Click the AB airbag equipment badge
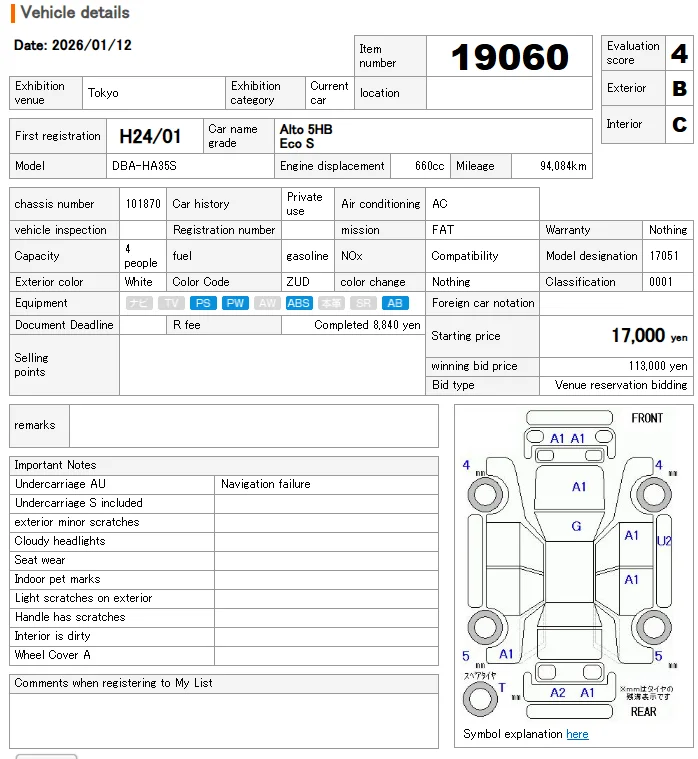The width and height of the screenshot is (698, 759). 395,303
